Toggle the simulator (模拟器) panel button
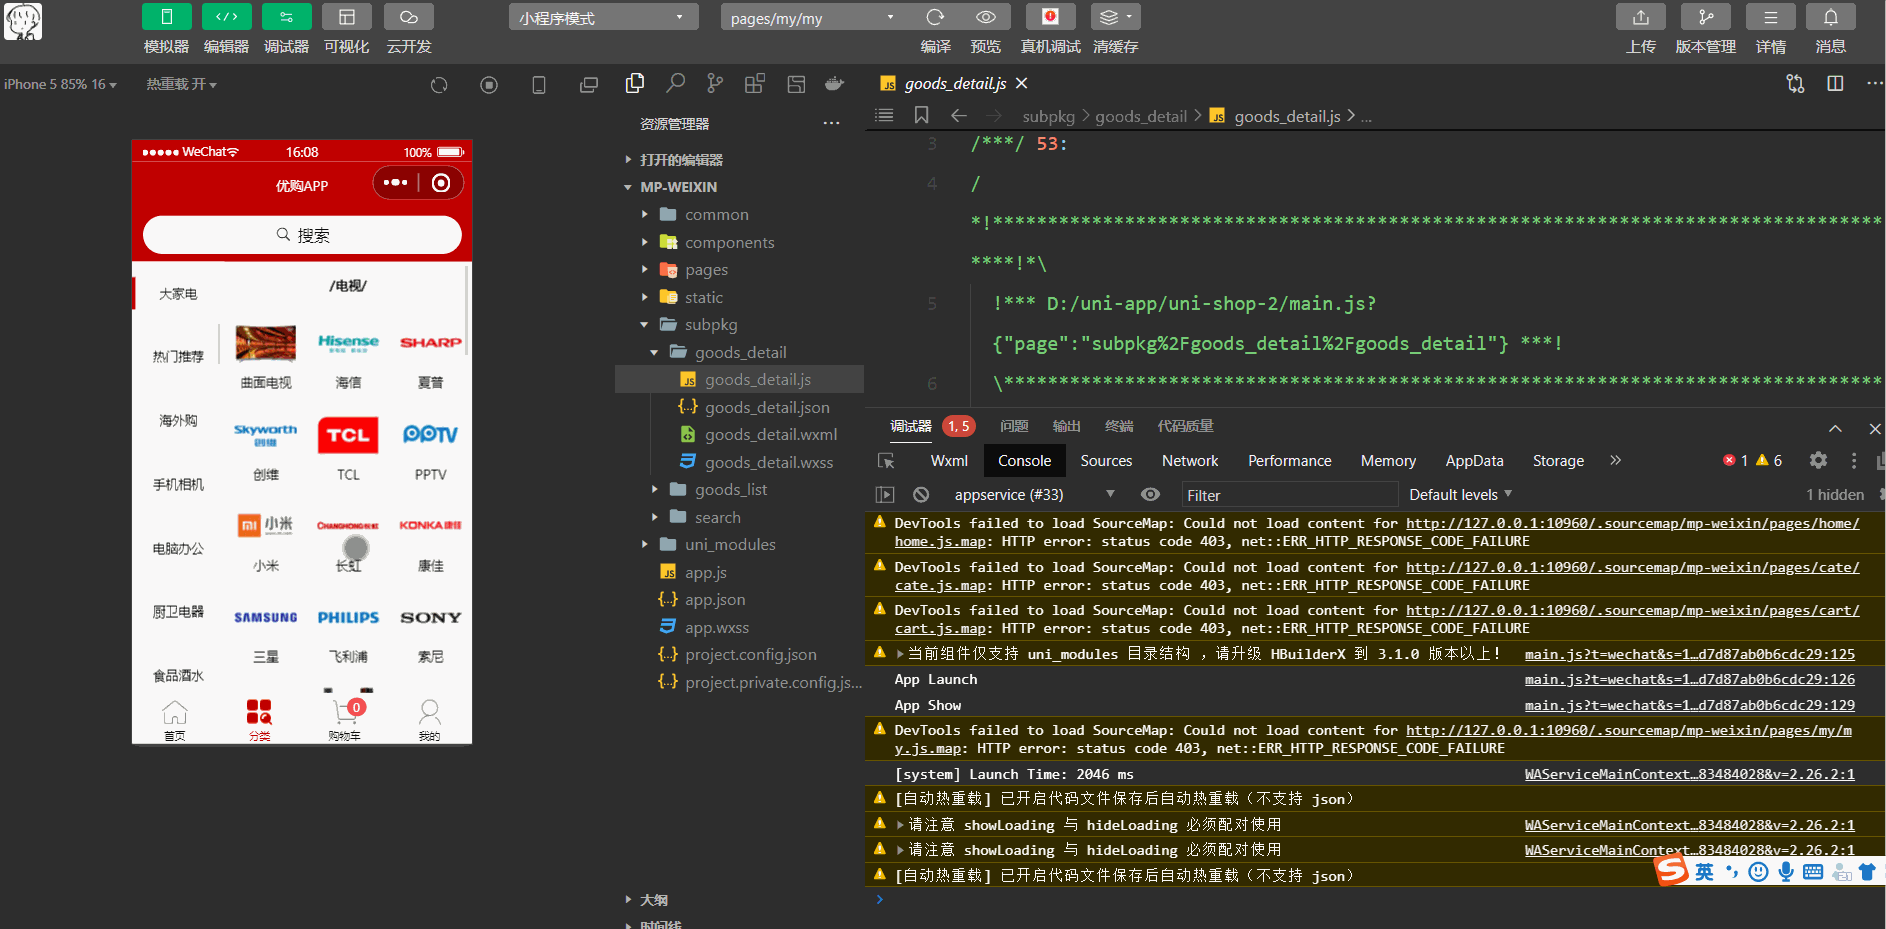The height and width of the screenshot is (929, 1886). click(166, 17)
